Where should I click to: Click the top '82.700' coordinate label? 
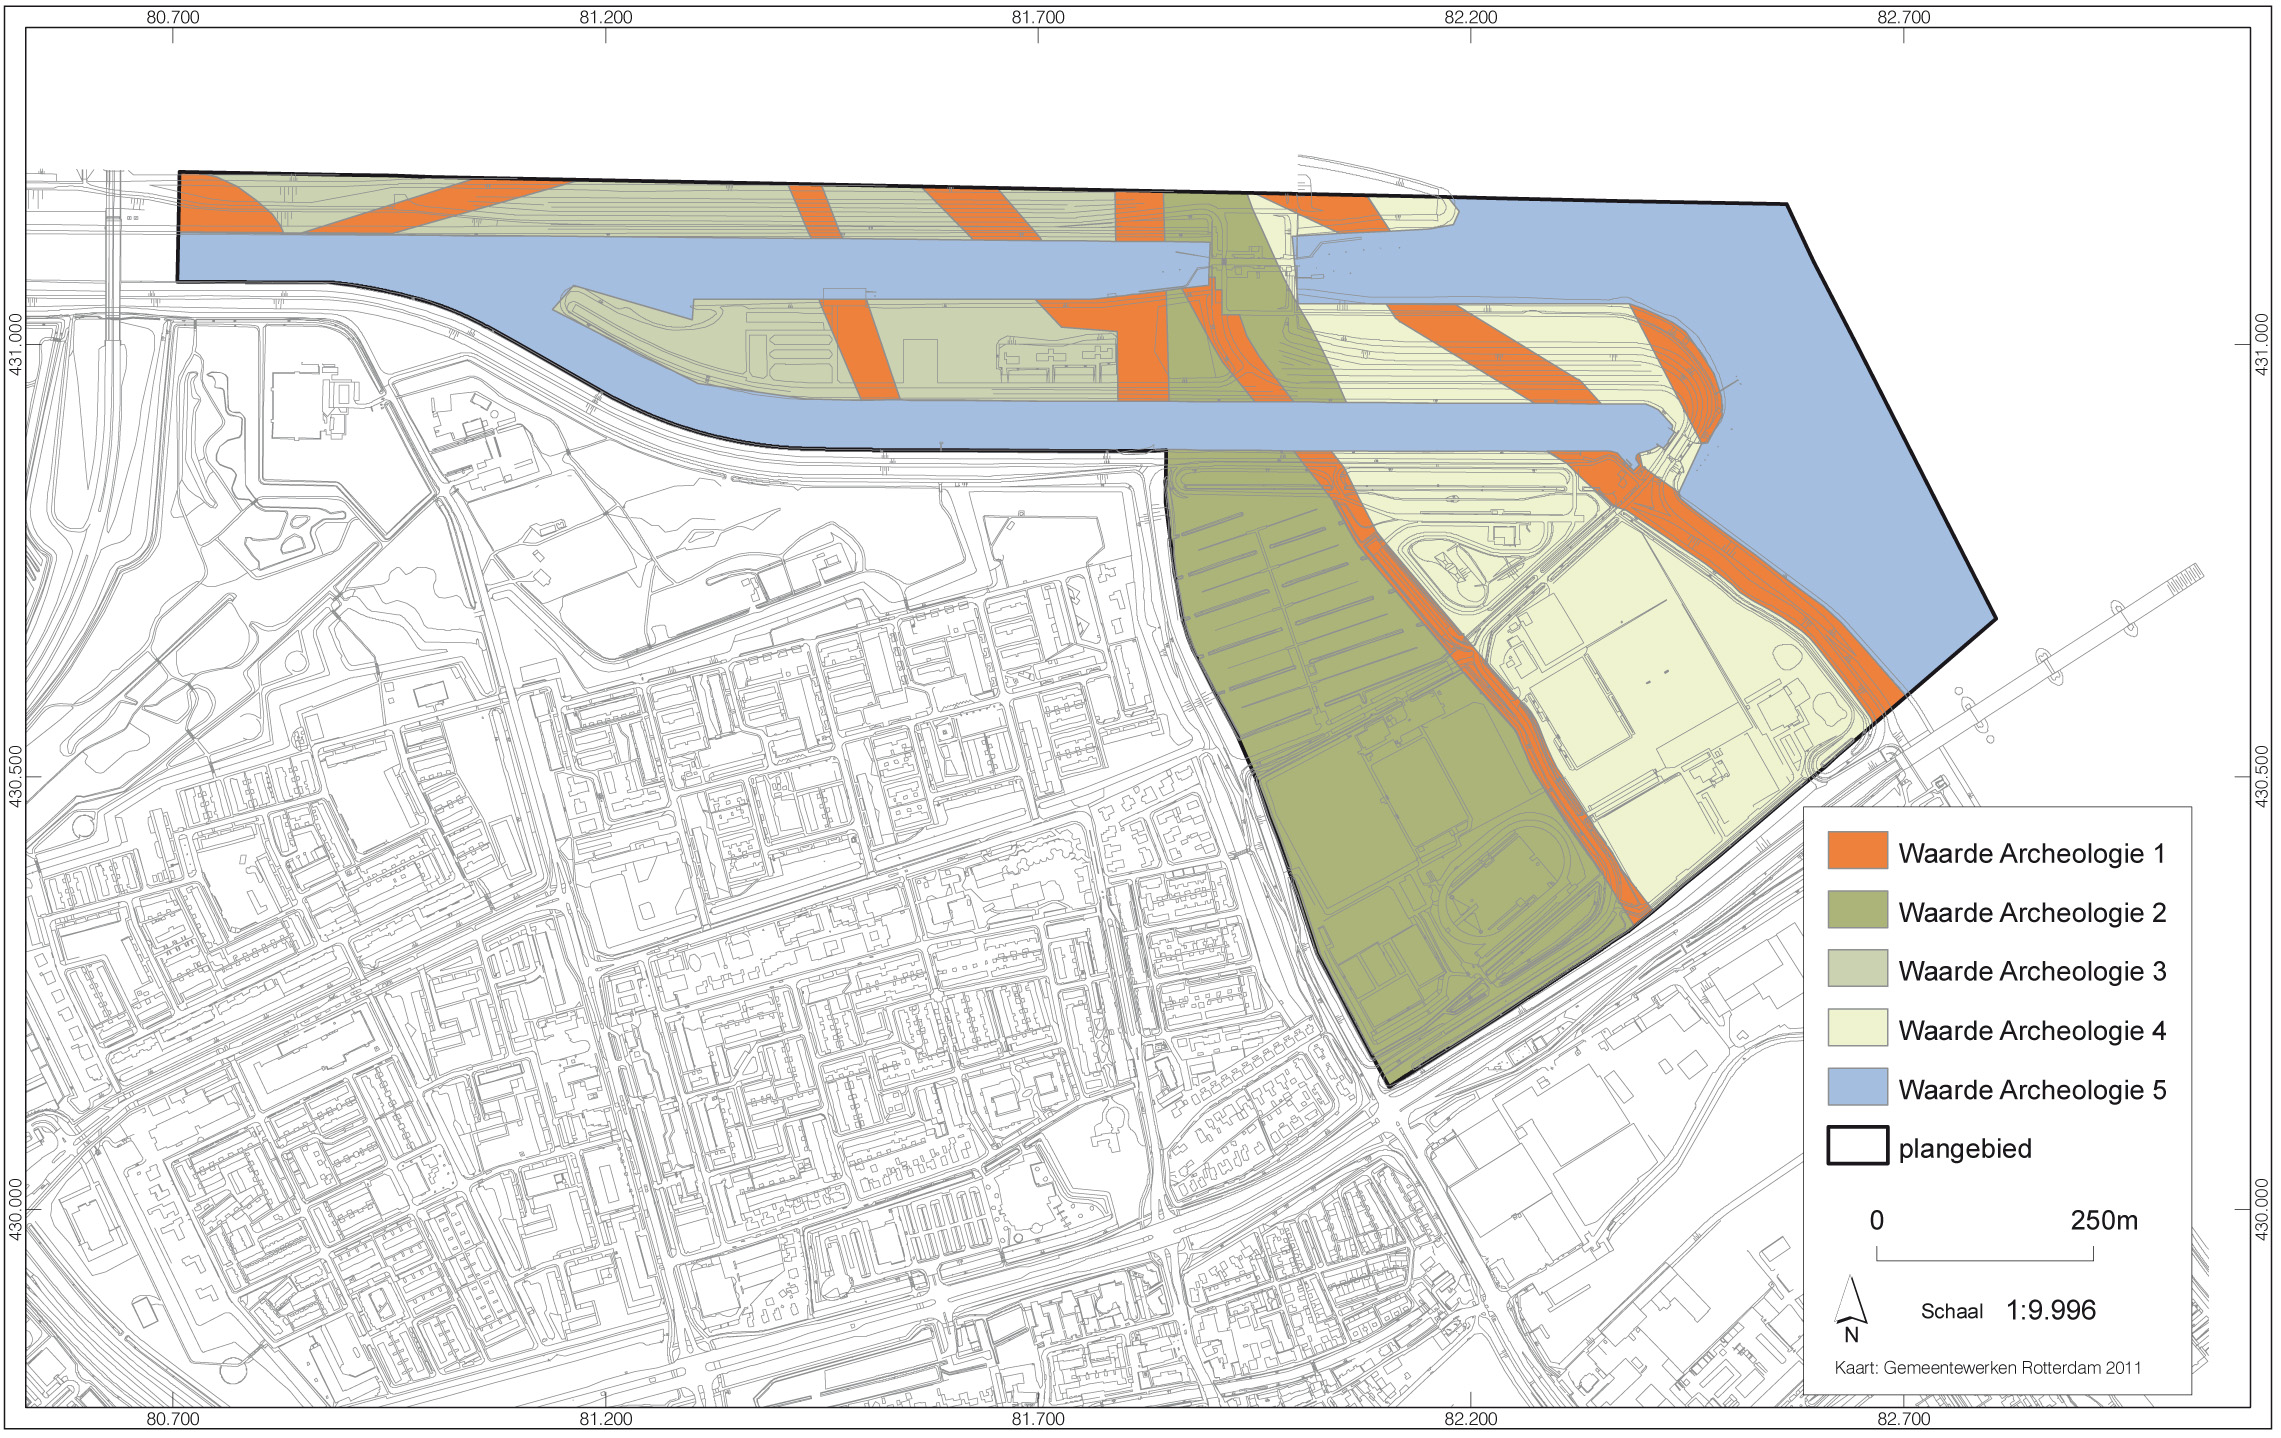(1904, 17)
